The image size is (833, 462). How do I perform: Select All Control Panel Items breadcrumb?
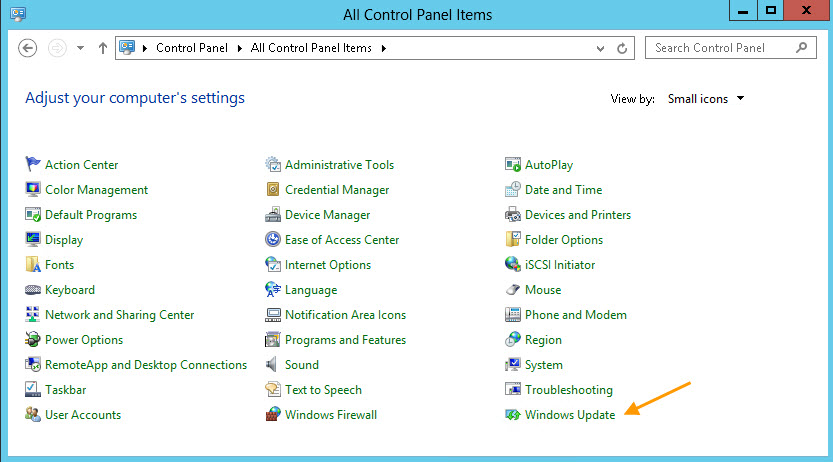pos(311,48)
